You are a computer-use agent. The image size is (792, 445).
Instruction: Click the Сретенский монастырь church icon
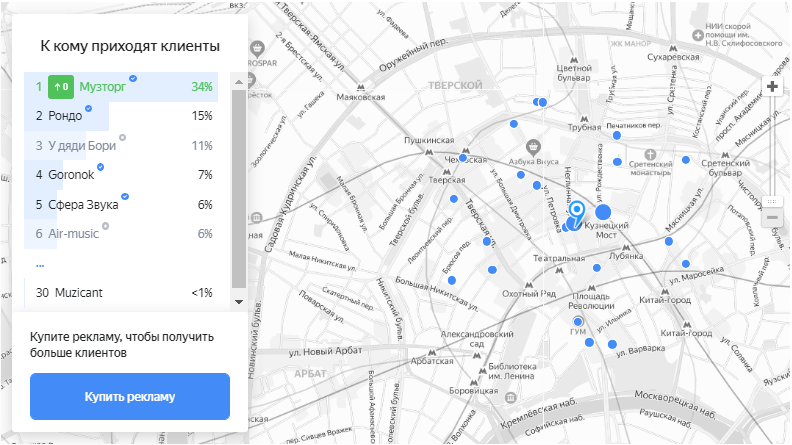[650, 154]
